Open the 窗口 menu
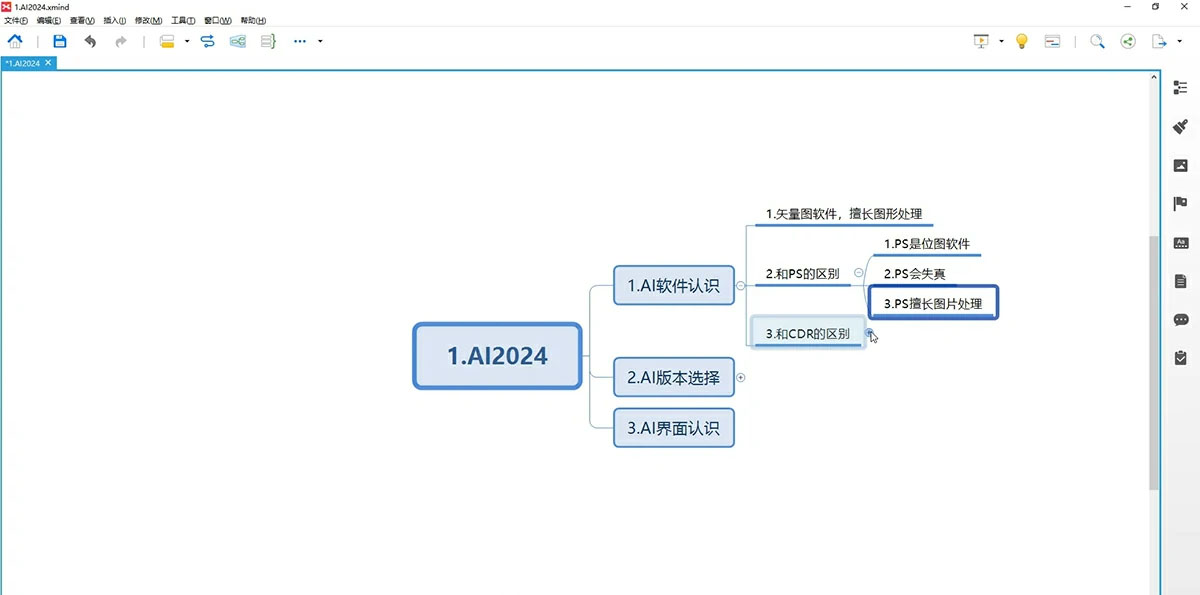Image resolution: width=1200 pixels, height=595 pixels. [x=217, y=20]
